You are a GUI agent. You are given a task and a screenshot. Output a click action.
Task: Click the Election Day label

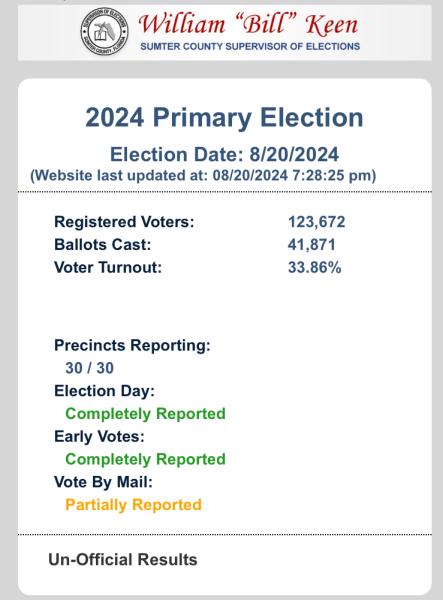click(x=104, y=391)
